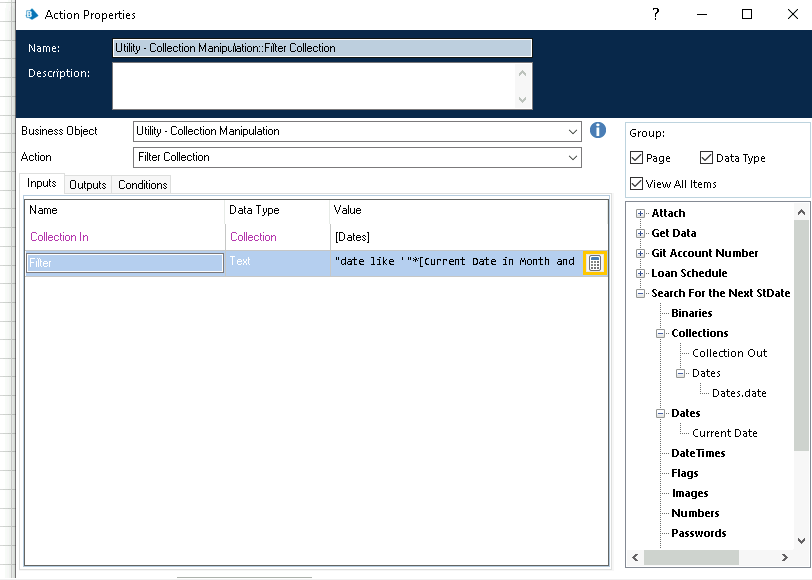Open the expression calculator for Filter
Image resolution: width=812 pixels, height=580 pixels.
[x=594, y=263]
